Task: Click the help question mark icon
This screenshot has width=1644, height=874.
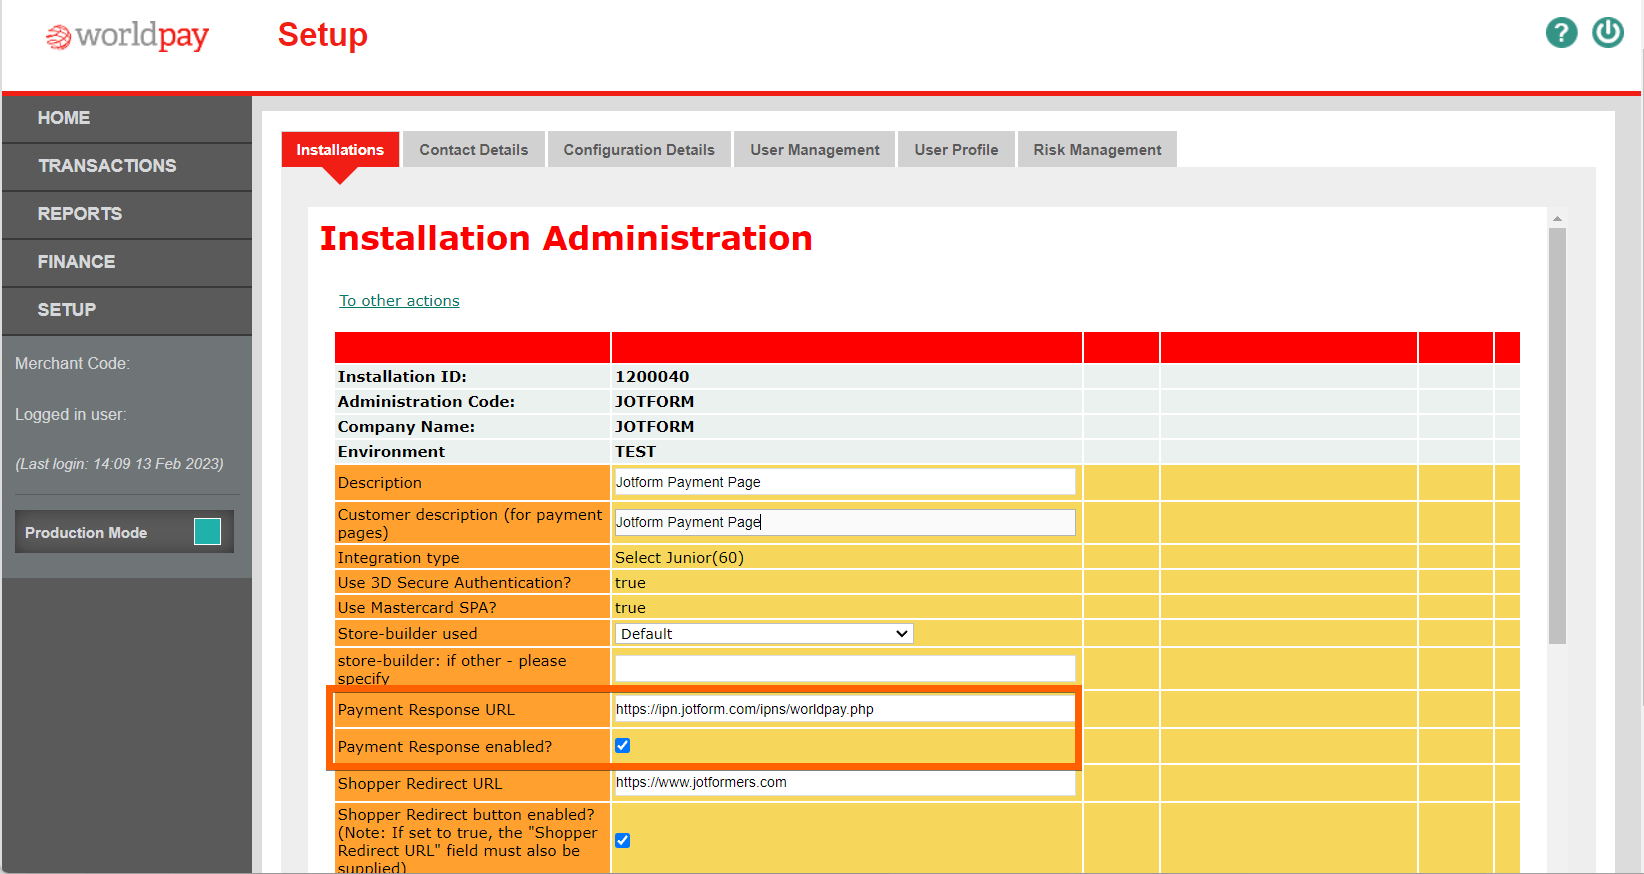Action: pyautogui.click(x=1561, y=33)
